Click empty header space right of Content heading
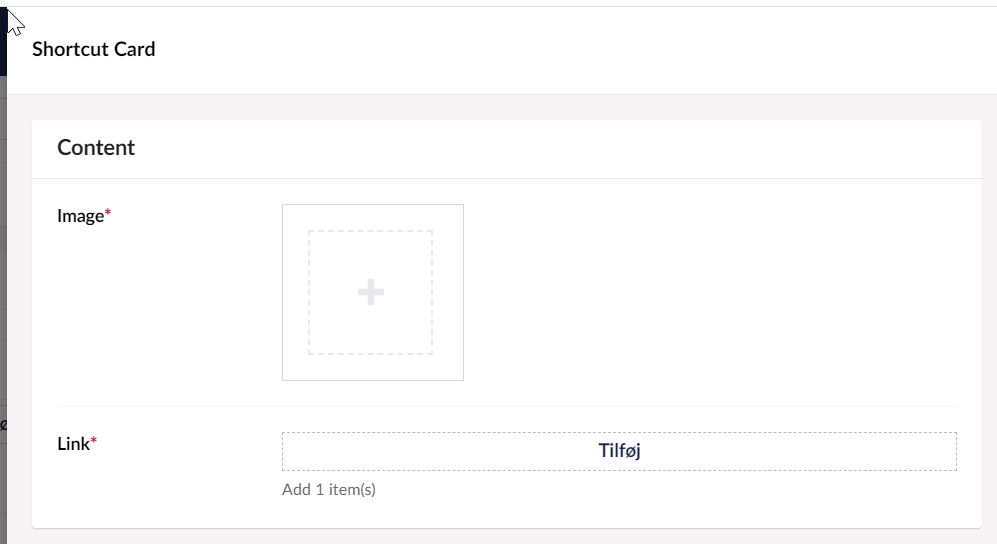This screenshot has width=997, height=544. [550, 148]
